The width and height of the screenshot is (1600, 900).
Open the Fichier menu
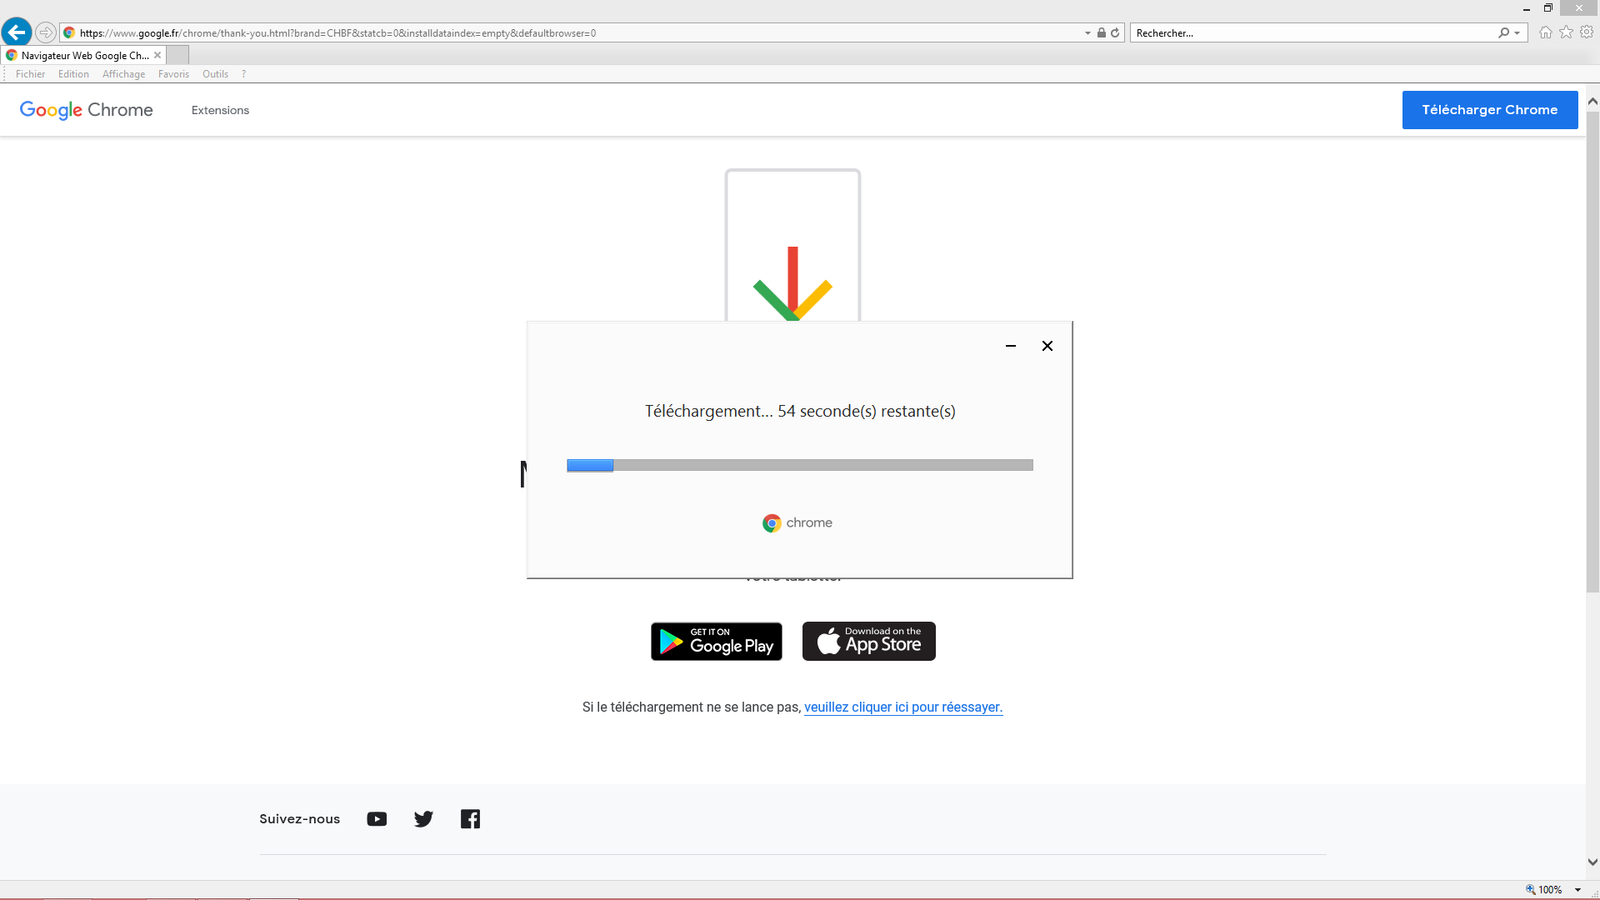tap(30, 74)
